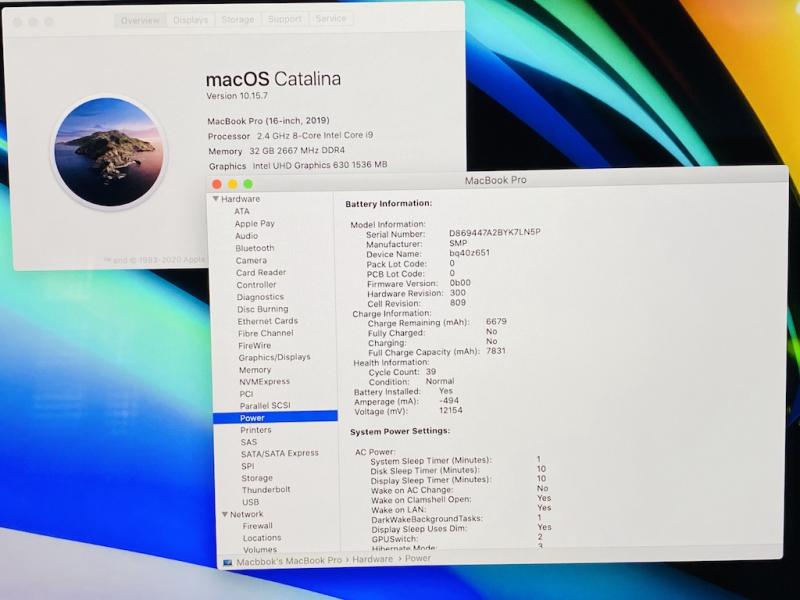Open the Service tab in About This Mac
This screenshot has height=600, width=800.
point(331,18)
